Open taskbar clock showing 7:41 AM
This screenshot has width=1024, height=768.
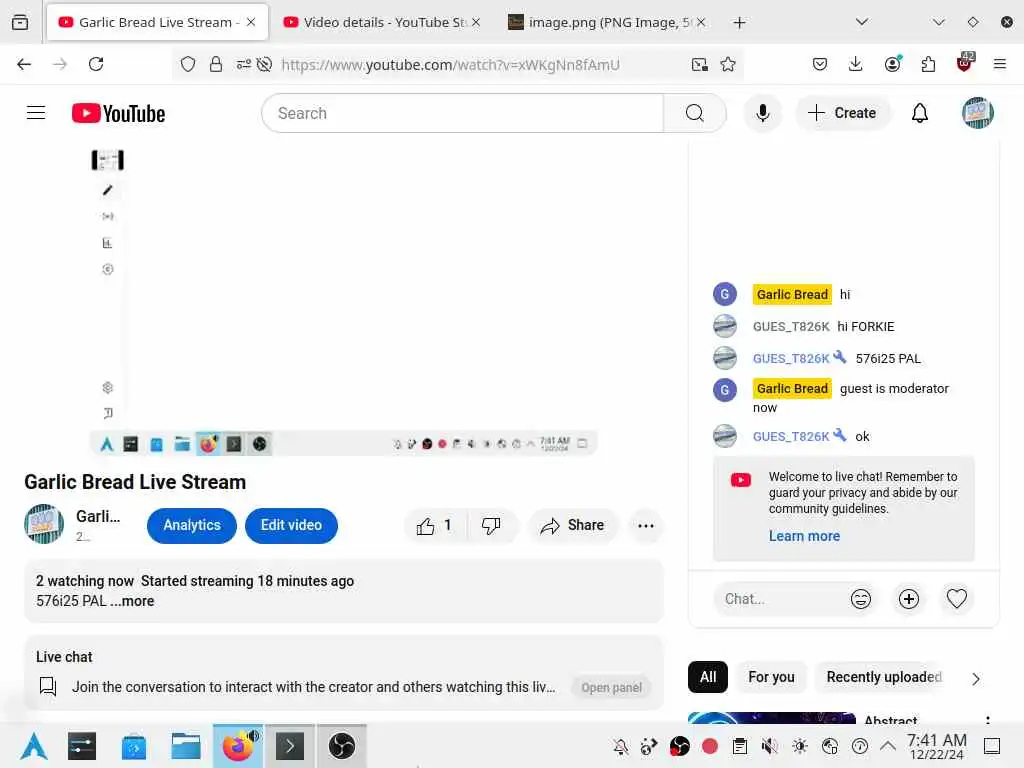(x=936, y=746)
